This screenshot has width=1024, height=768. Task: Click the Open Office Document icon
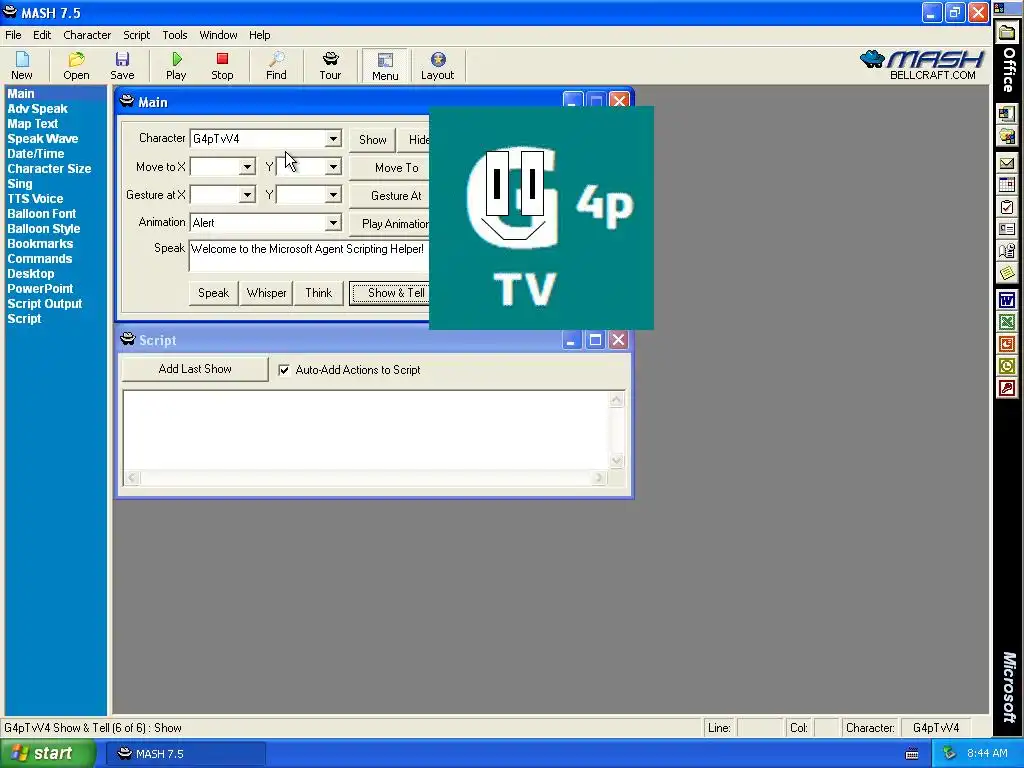click(x=1007, y=136)
